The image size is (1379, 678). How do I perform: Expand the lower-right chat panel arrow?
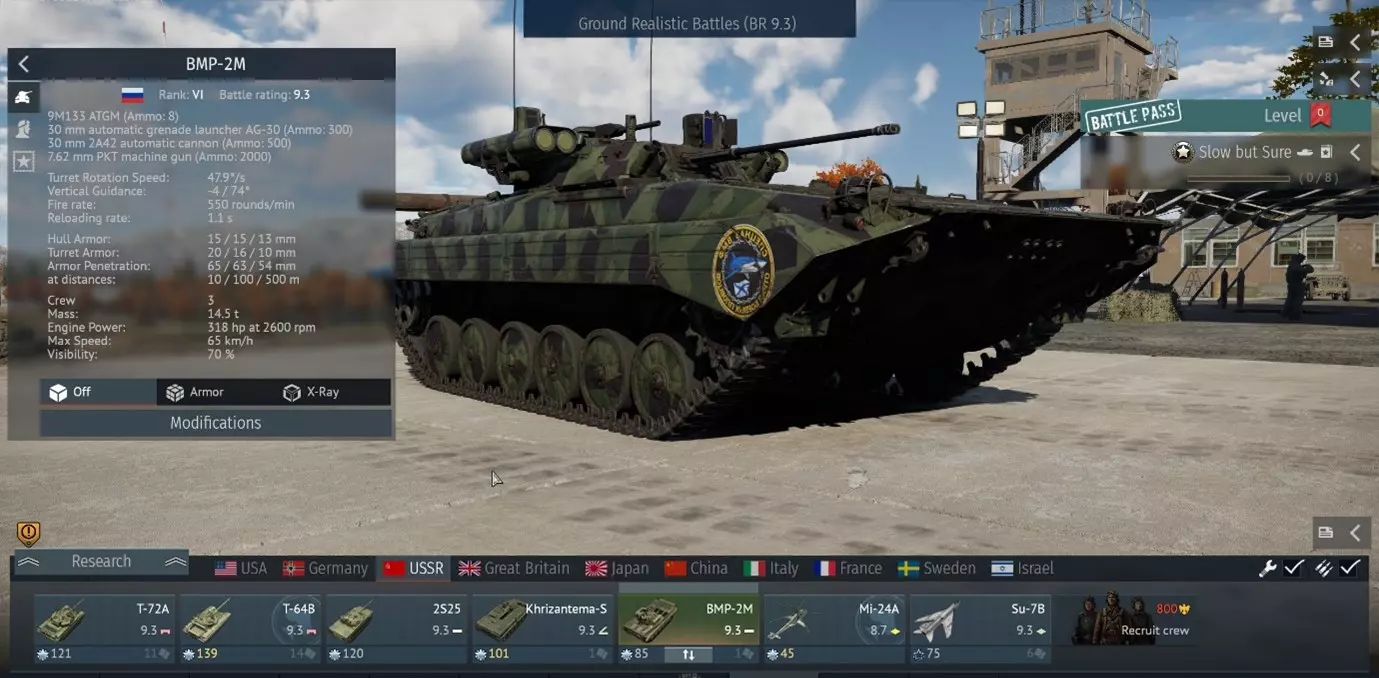[x=1355, y=532]
